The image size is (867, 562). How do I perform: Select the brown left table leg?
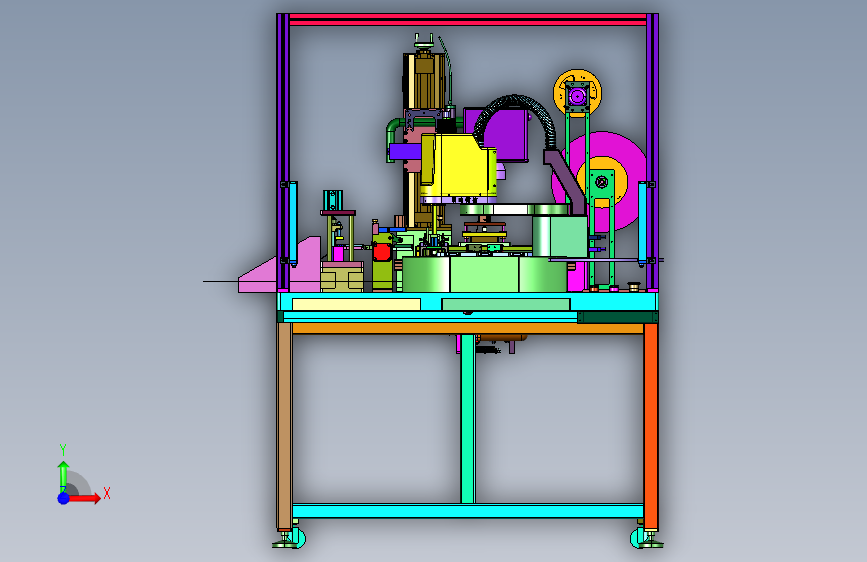284,426
